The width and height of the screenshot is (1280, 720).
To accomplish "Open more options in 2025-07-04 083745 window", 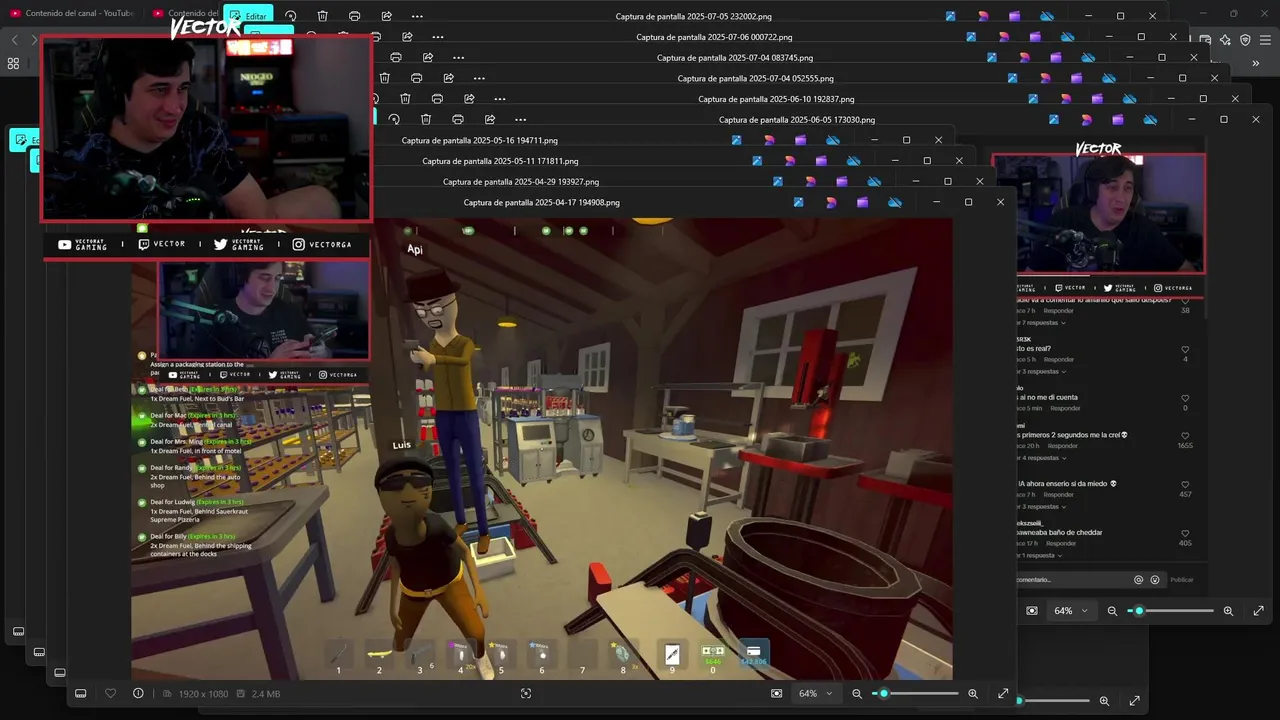I will [x=458, y=57].
